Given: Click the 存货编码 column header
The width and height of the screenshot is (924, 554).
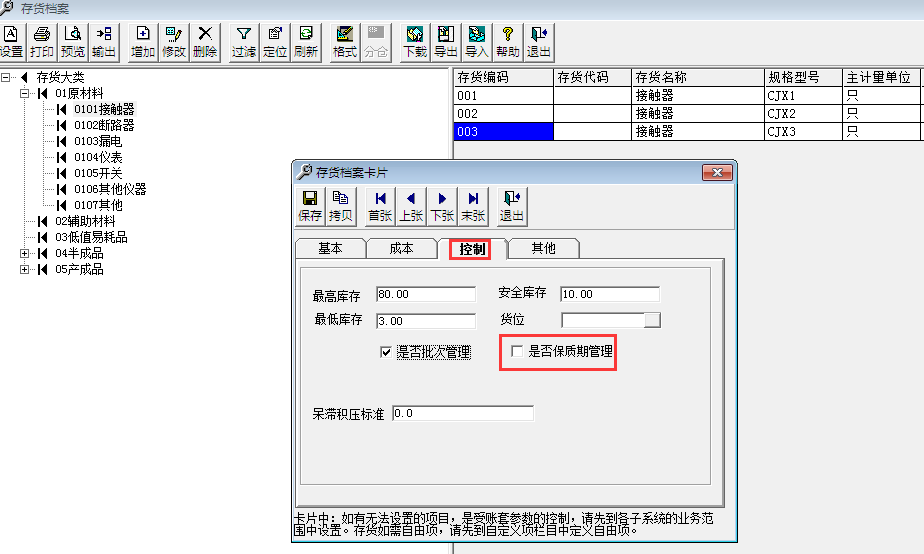Looking at the screenshot, I should click(503, 77).
